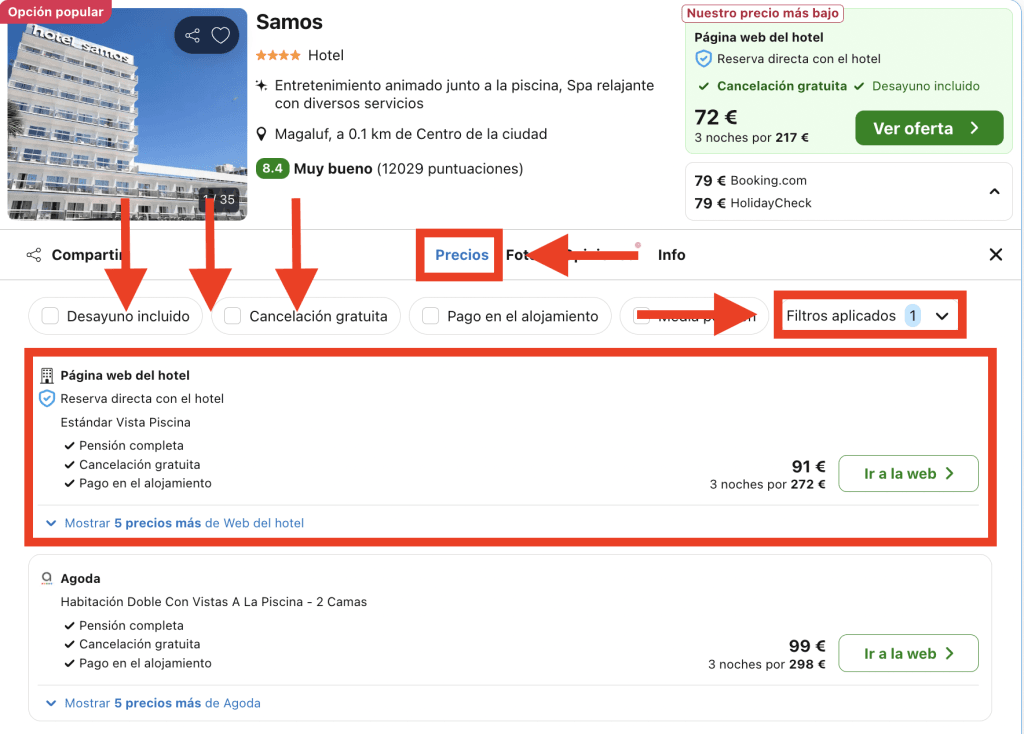Open the Info tab
The height and width of the screenshot is (734, 1024).
click(671, 255)
